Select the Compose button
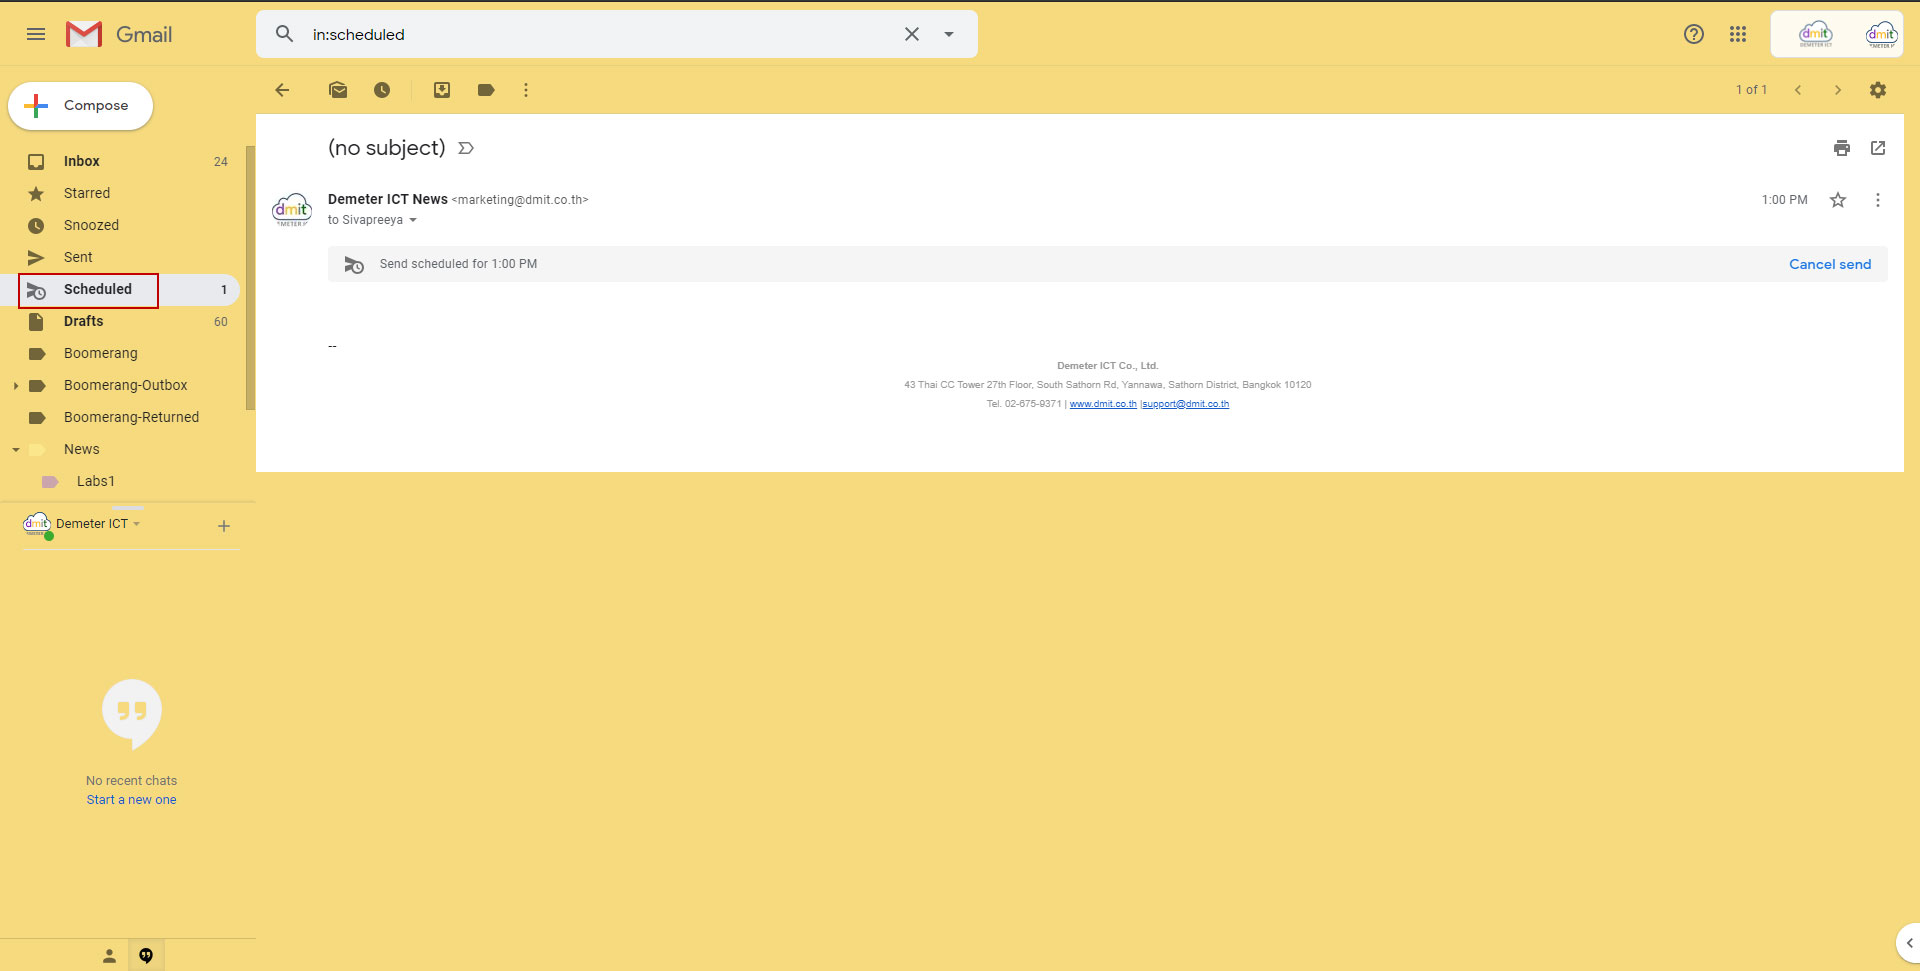 pyautogui.click(x=80, y=105)
